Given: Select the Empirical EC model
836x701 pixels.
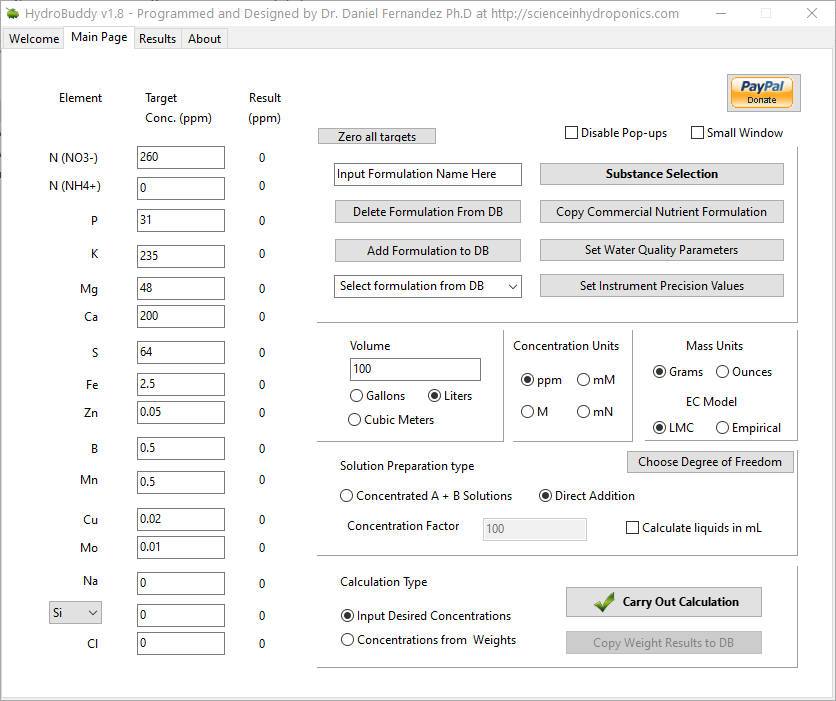Looking at the screenshot, I should (723, 428).
